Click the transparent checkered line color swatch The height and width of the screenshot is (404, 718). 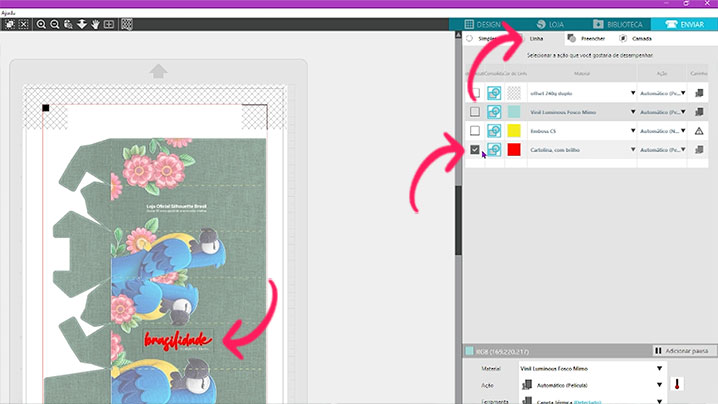click(514, 93)
